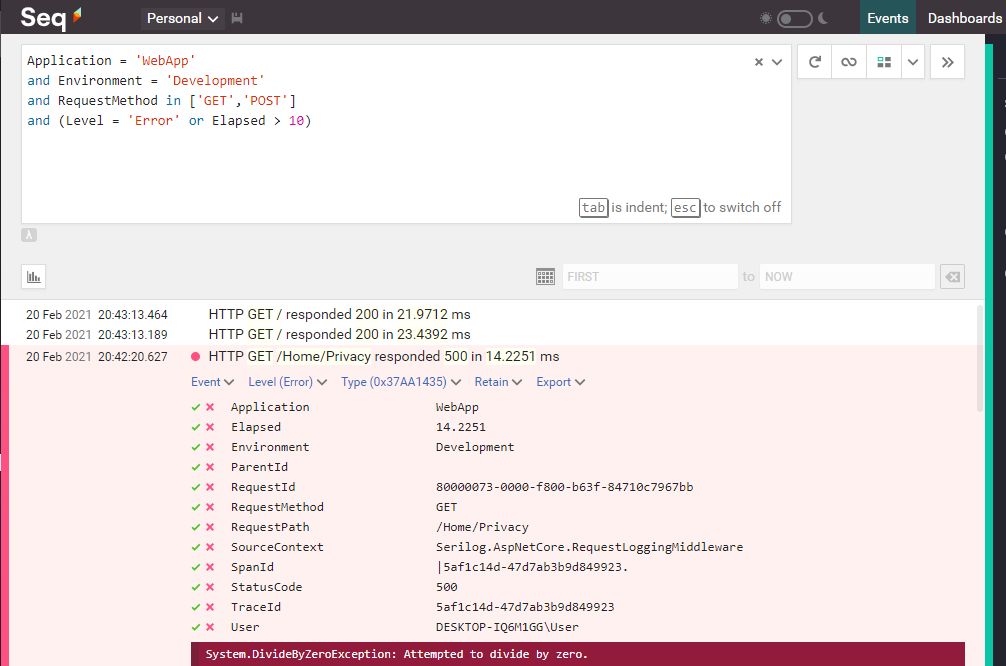
Task: Click the NOW date range input
Action: [847, 277]
